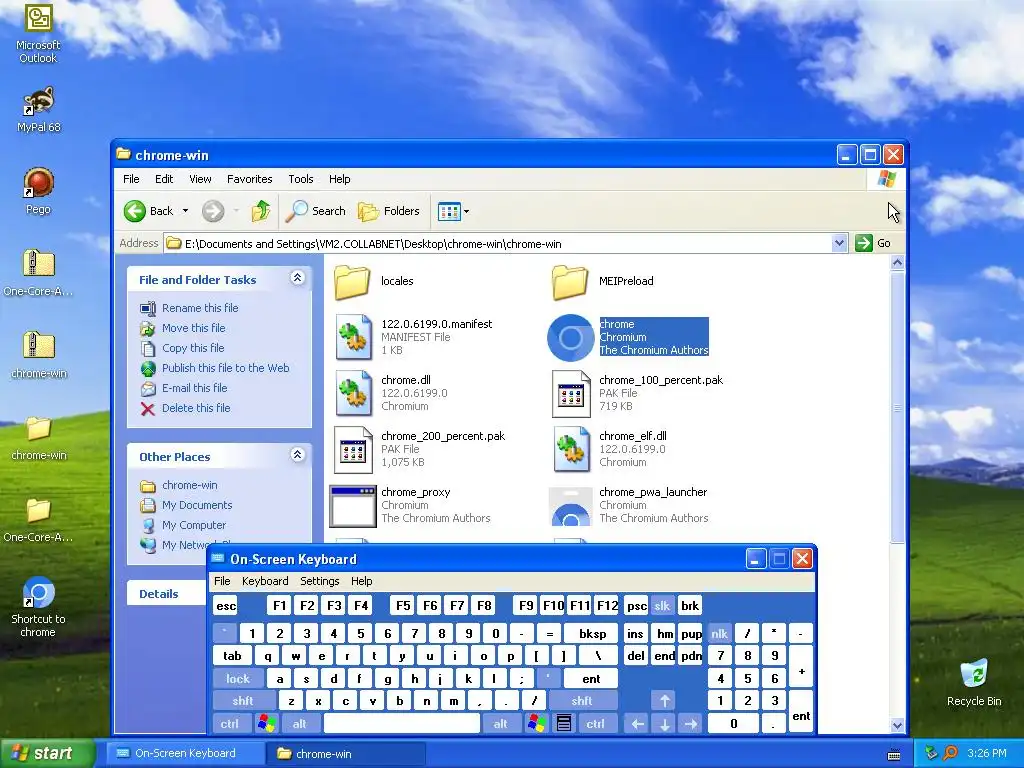1024x768 pixels.
Task: Click Delete this file link
Action: [196, 408]
